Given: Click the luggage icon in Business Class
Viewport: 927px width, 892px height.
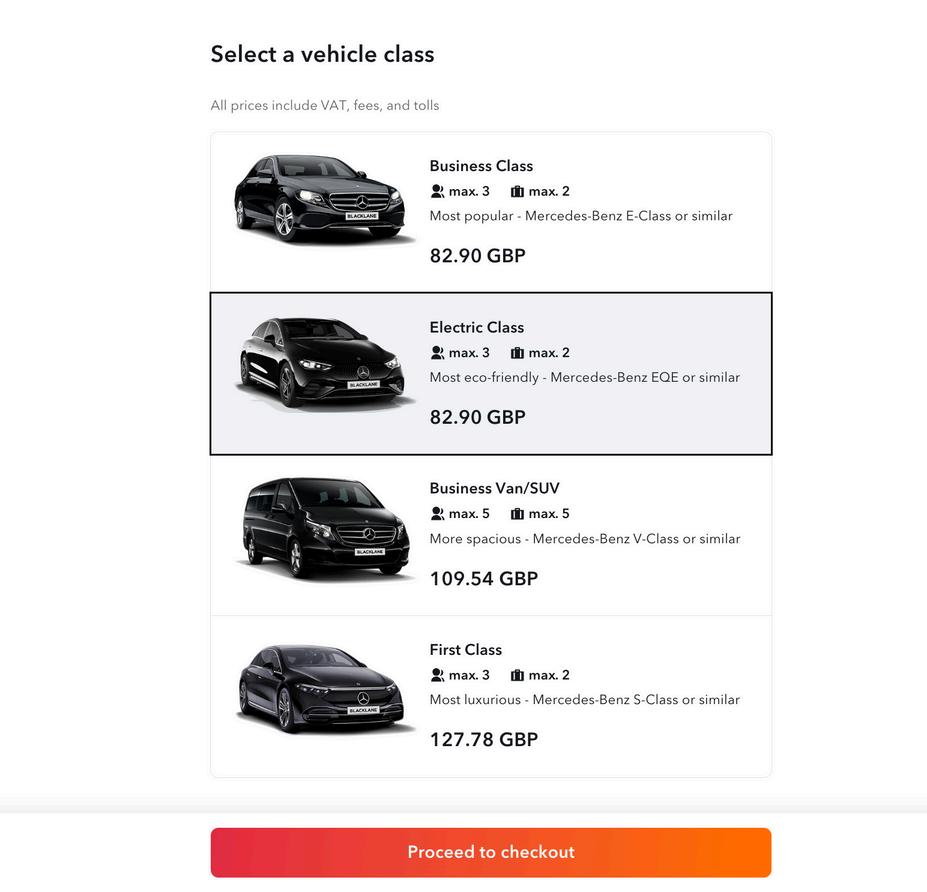Looking at the screenshot, I should coord(517,191).
